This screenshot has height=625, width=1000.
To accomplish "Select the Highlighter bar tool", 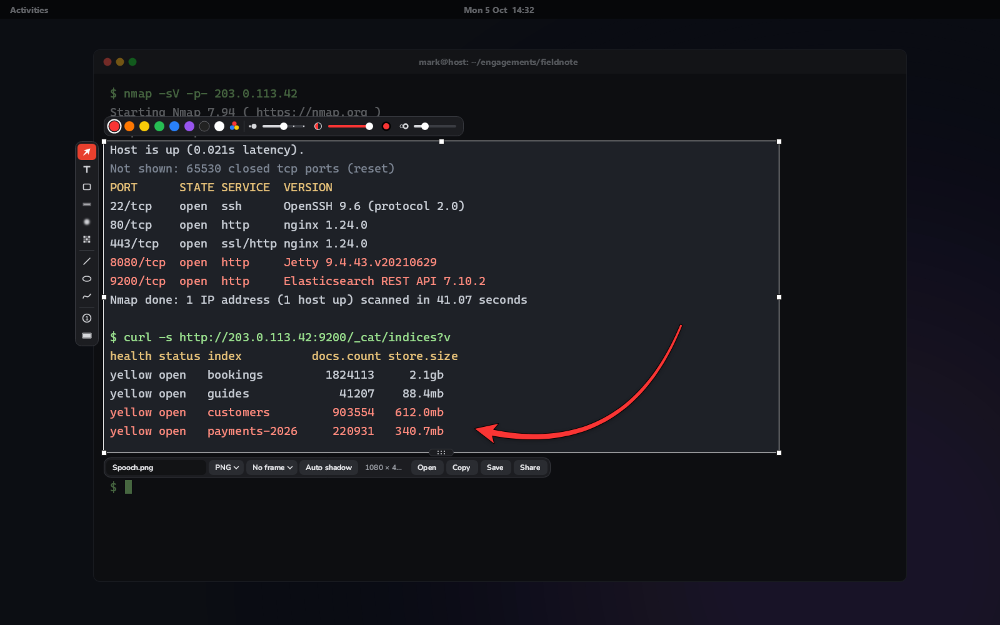I will click(87, 205).
